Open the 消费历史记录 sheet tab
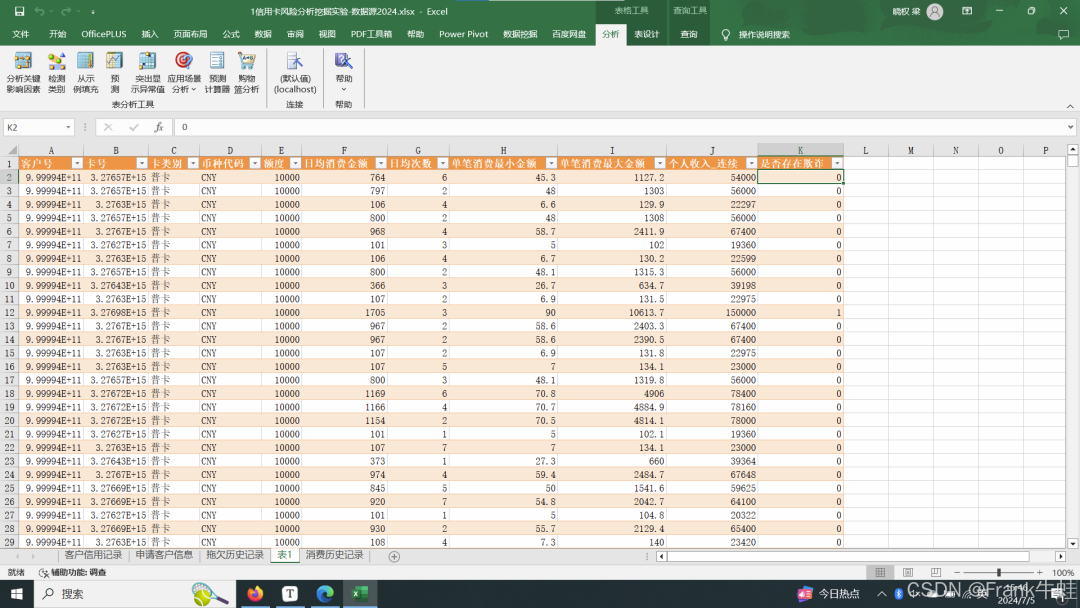1080x608 pixels. (x=334, y=556)
